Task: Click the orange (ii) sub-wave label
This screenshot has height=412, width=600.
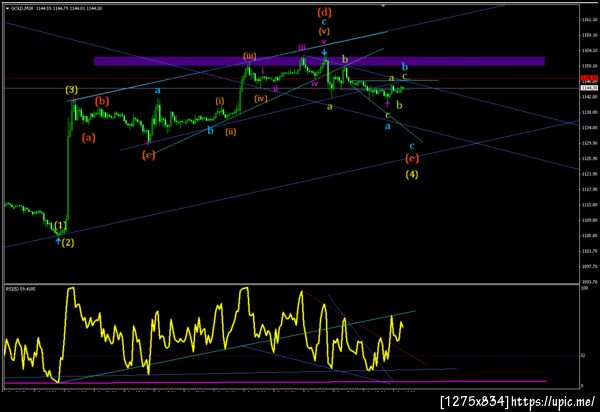Action: (x=231, y=132)
